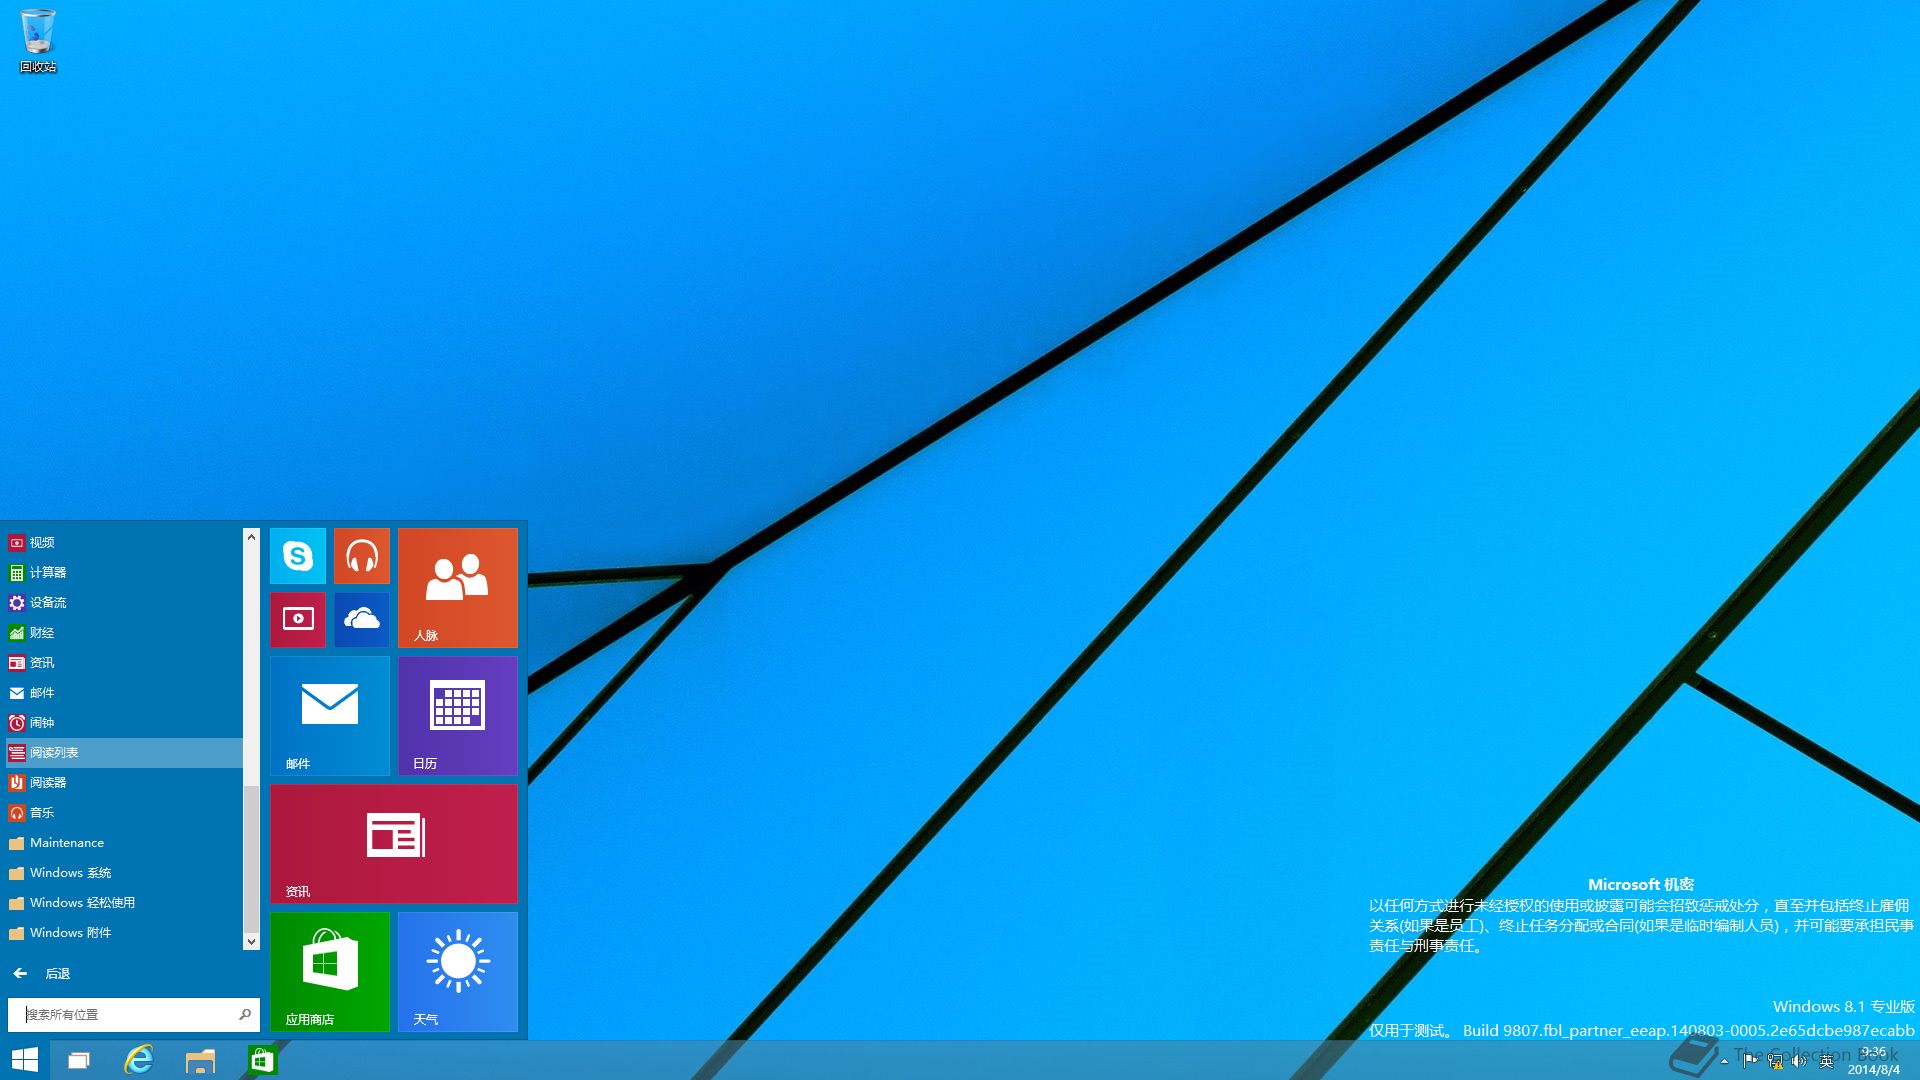Open the Store icon on the taskbar
Viewport: 1920px width, 1080px height.
tap(262, 1060)
